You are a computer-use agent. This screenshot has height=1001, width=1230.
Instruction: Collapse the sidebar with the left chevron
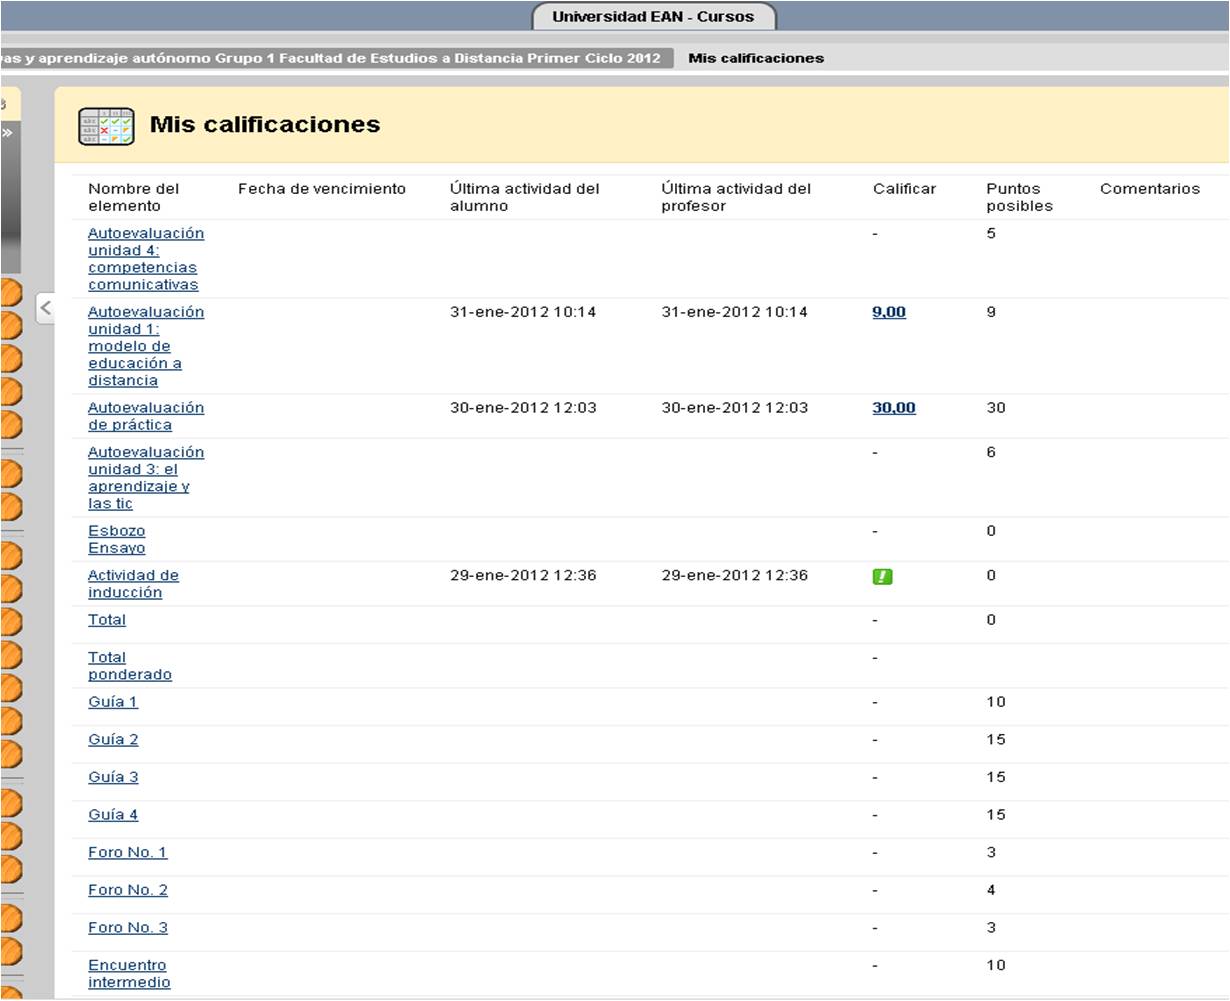(45, 308)
